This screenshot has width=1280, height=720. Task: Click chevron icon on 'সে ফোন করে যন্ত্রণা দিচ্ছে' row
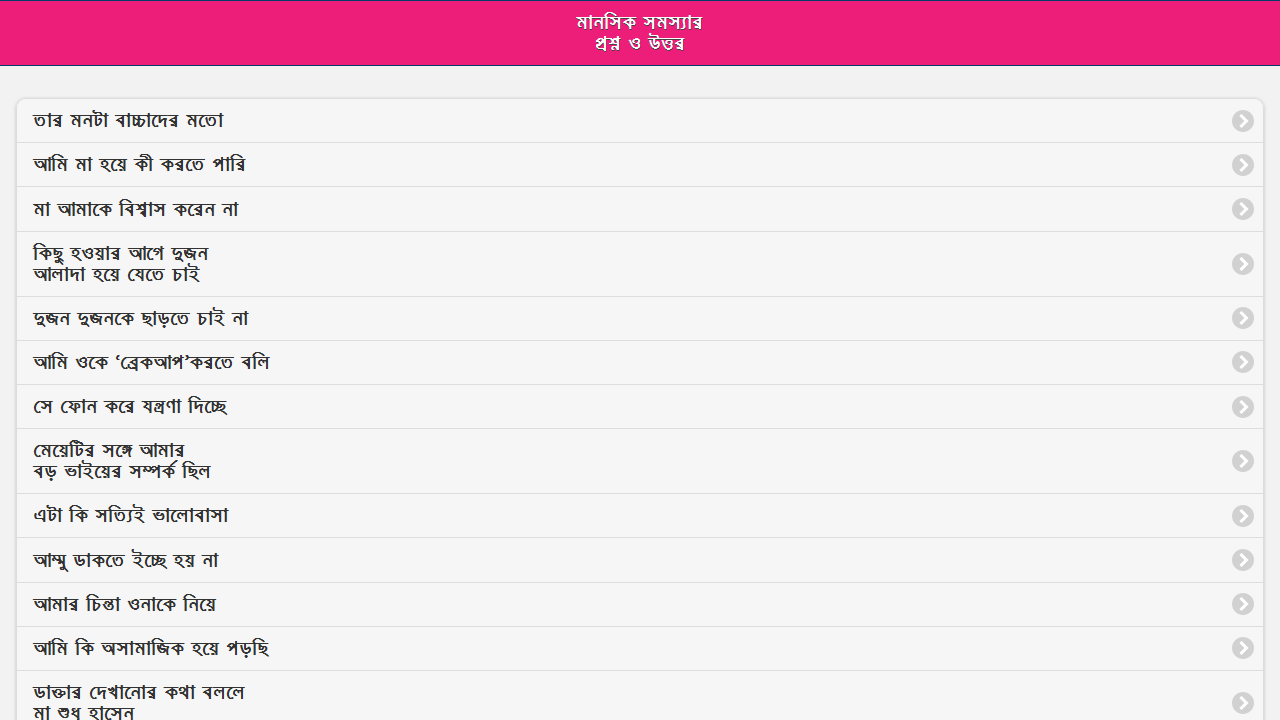tap(1242, 407)
